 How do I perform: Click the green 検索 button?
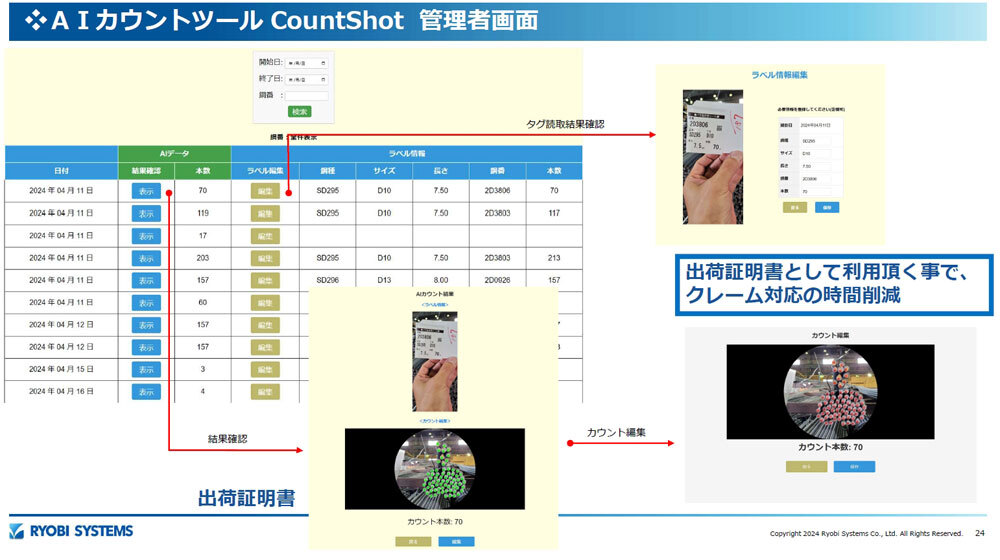coord(299,112)
